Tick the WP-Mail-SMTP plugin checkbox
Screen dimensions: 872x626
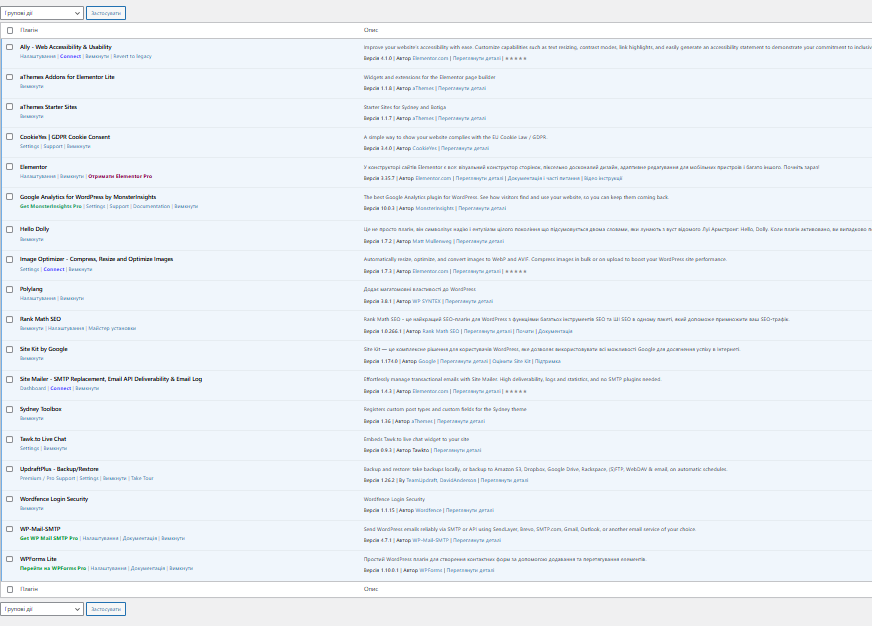tap(9, 529)
